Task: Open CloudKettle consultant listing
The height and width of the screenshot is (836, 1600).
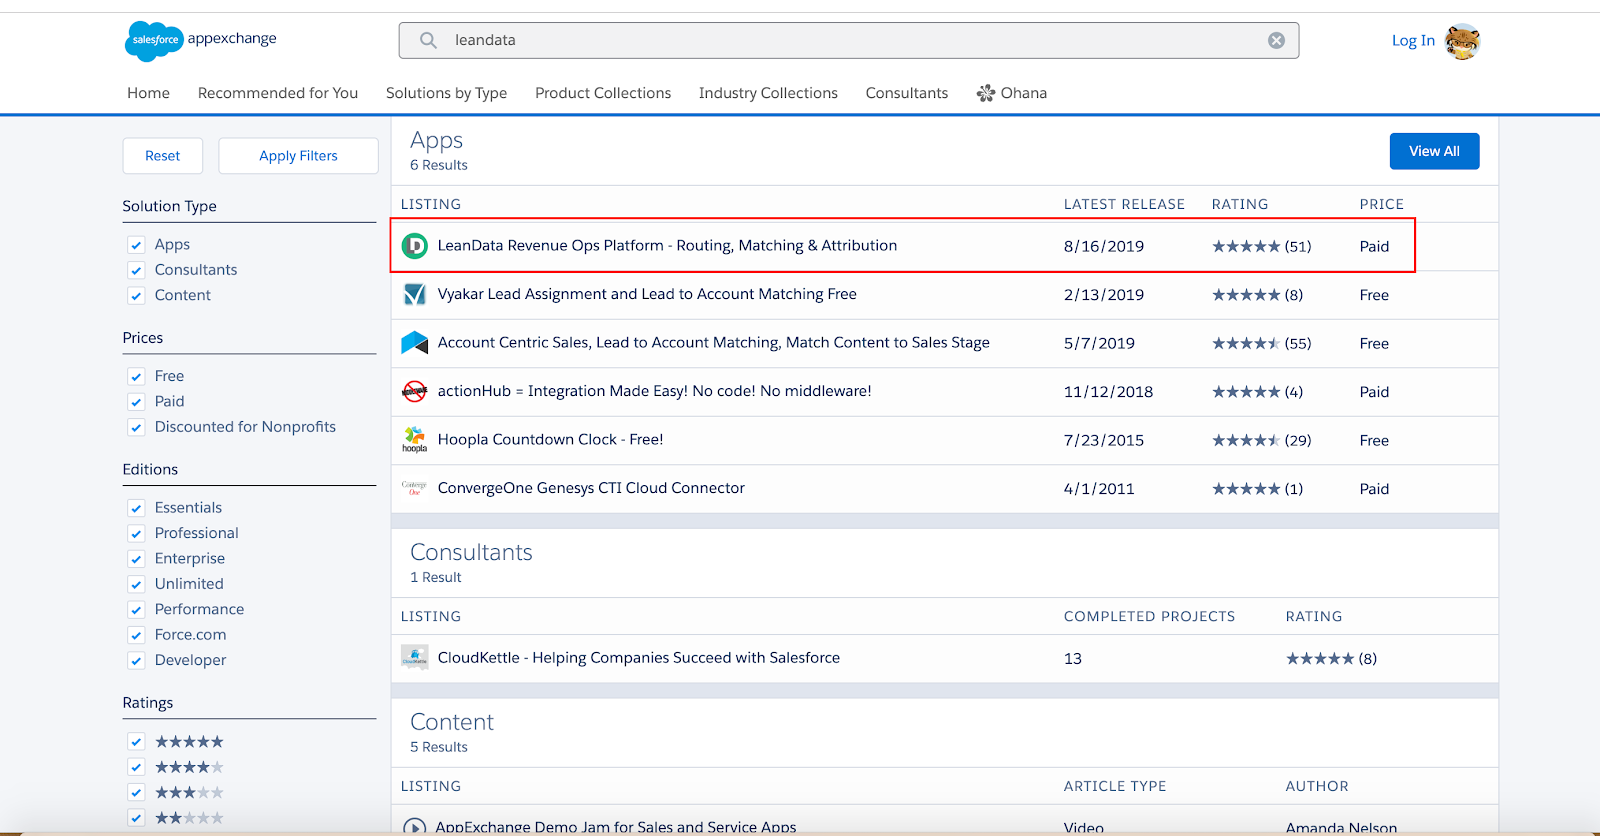Action: click(639, 658)
